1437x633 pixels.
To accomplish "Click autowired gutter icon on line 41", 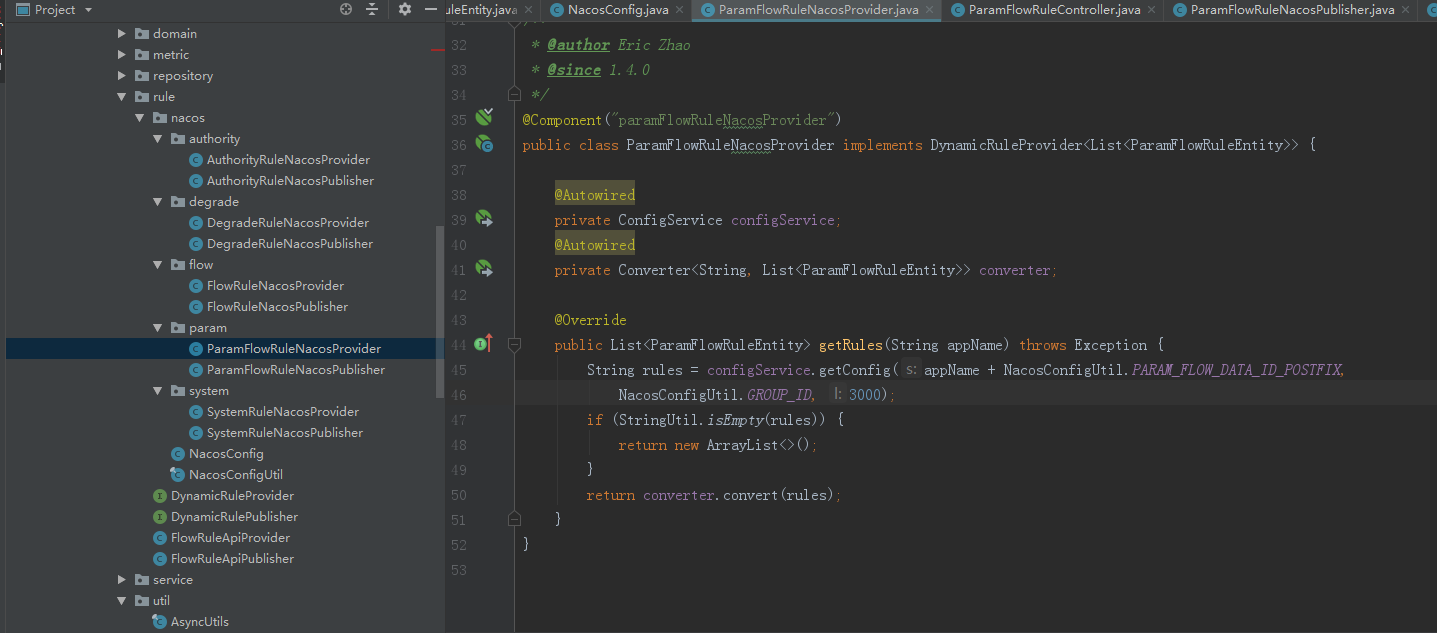I will [x=484, y=268].
